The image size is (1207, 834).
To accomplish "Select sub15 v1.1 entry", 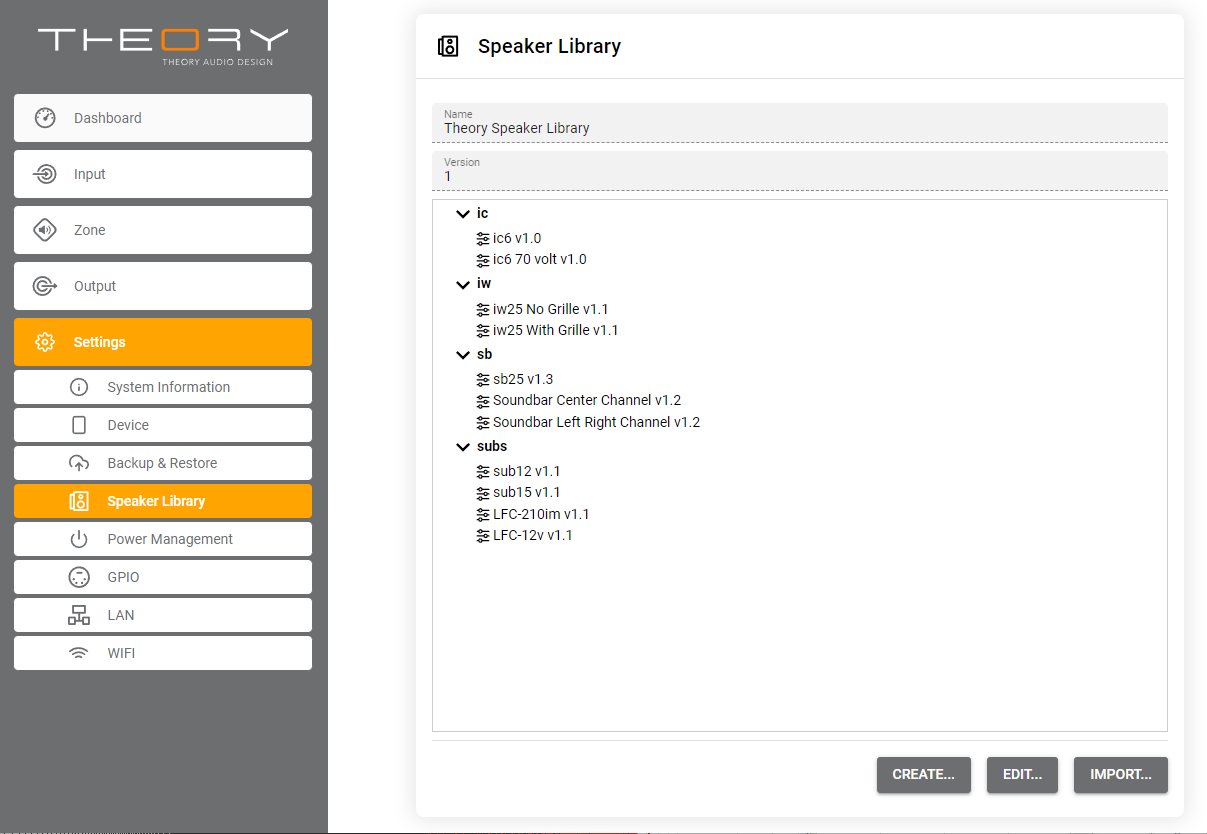I will tap(527, 493).
